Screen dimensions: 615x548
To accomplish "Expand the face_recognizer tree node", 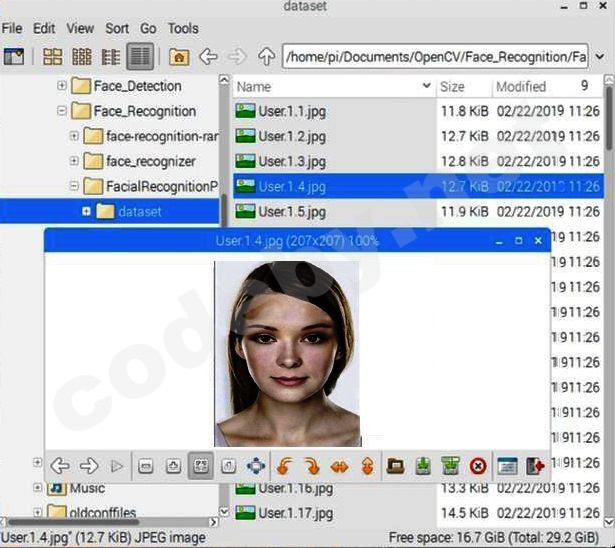I will 74,161.
